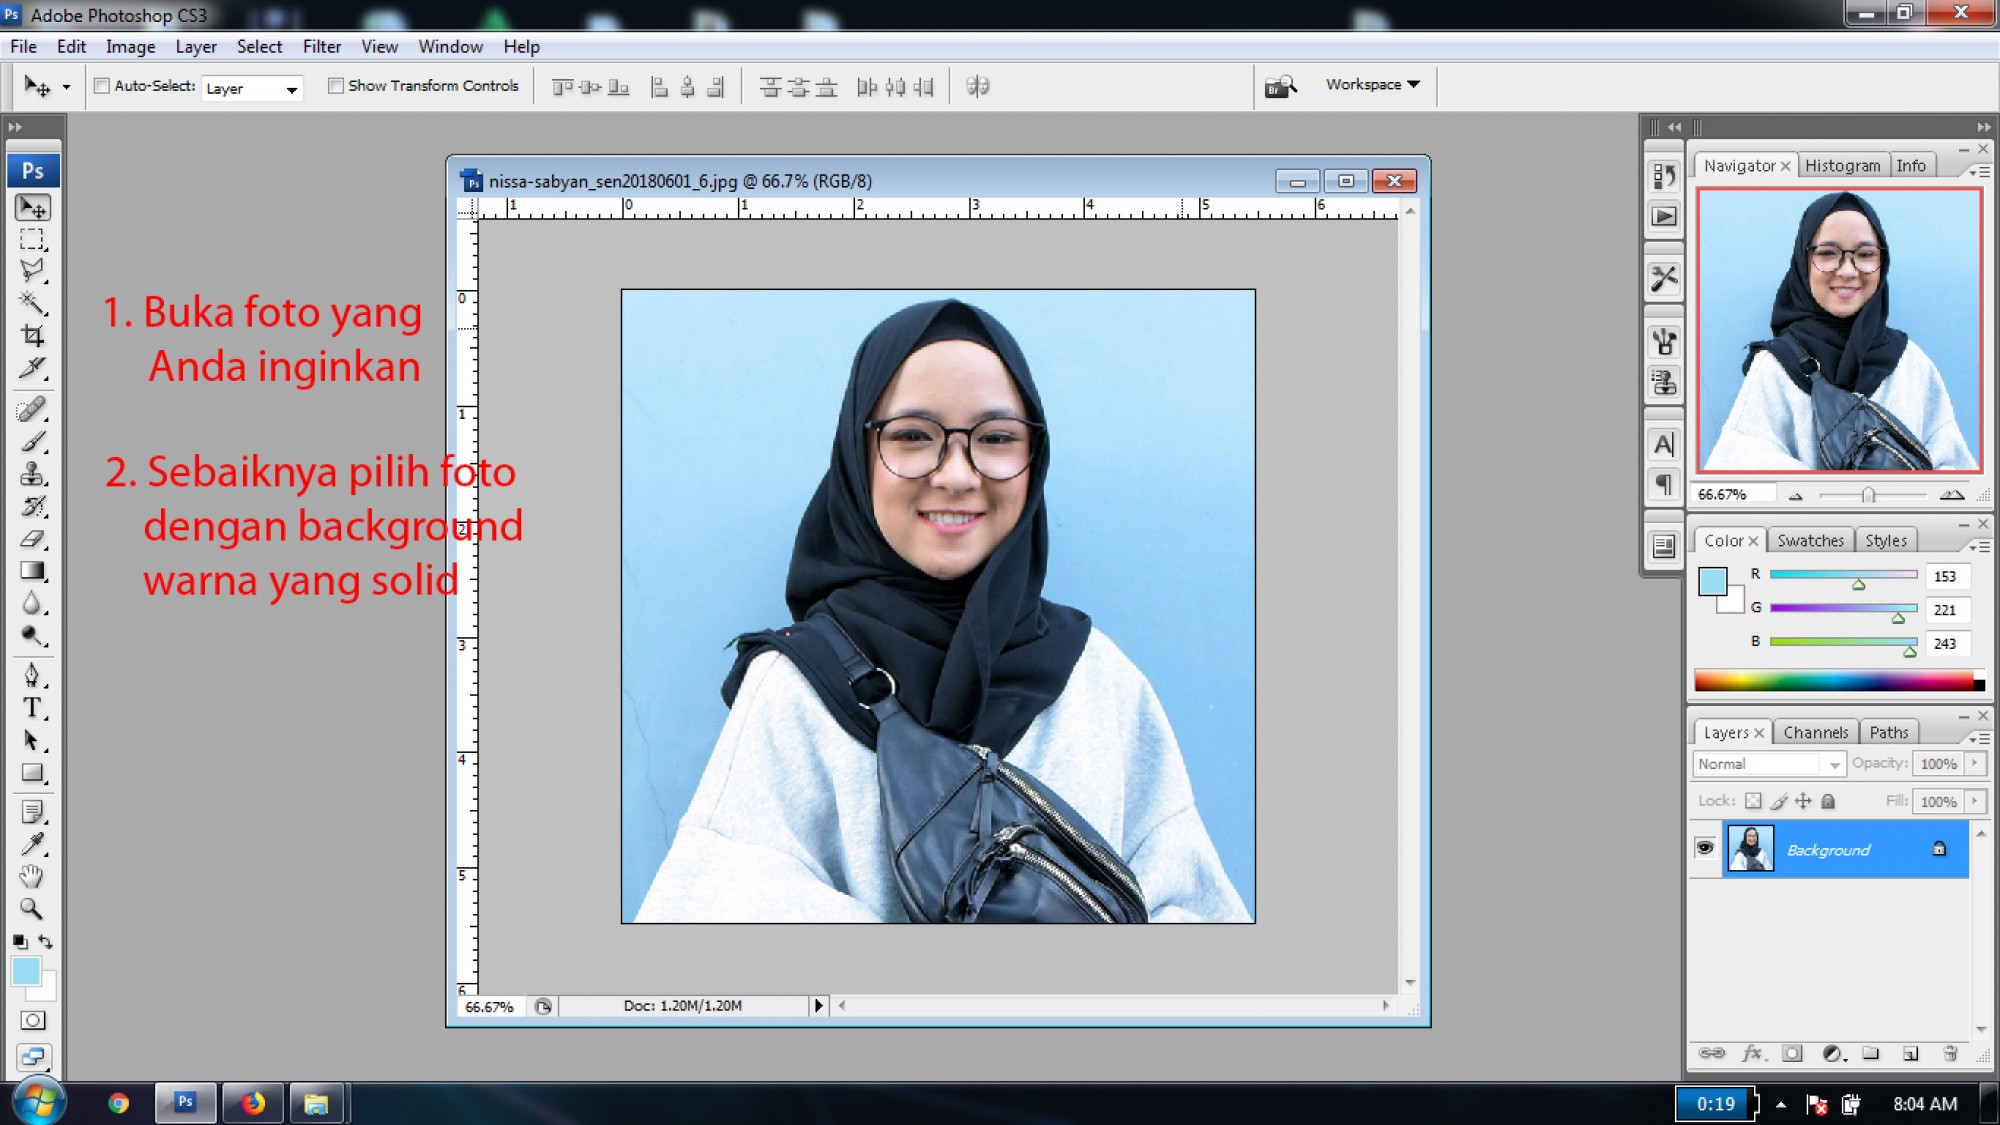
Task: Click the foreground color swatch in toolbox
Action: pyautogui.click(x=25, y=970)
